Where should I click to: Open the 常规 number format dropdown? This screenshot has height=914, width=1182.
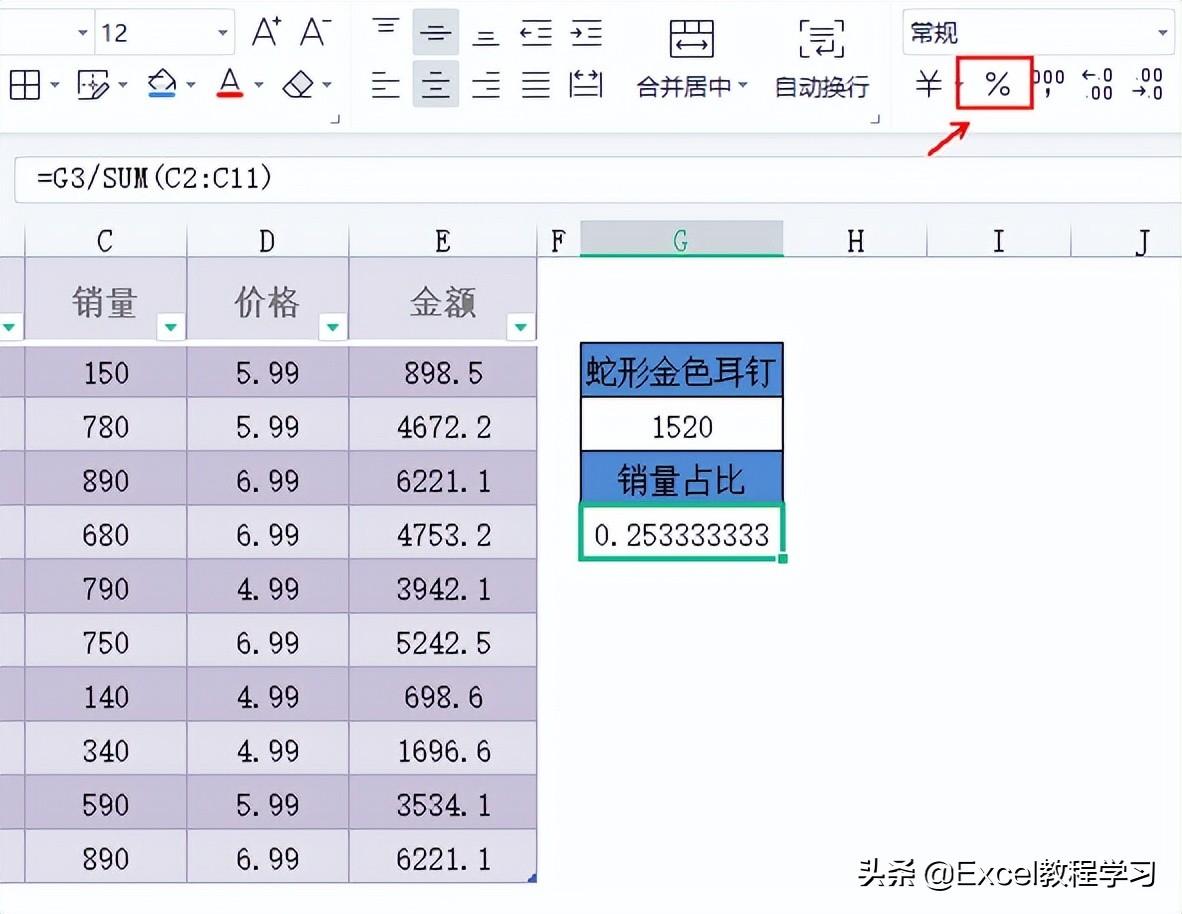[x=1162, y=33]
